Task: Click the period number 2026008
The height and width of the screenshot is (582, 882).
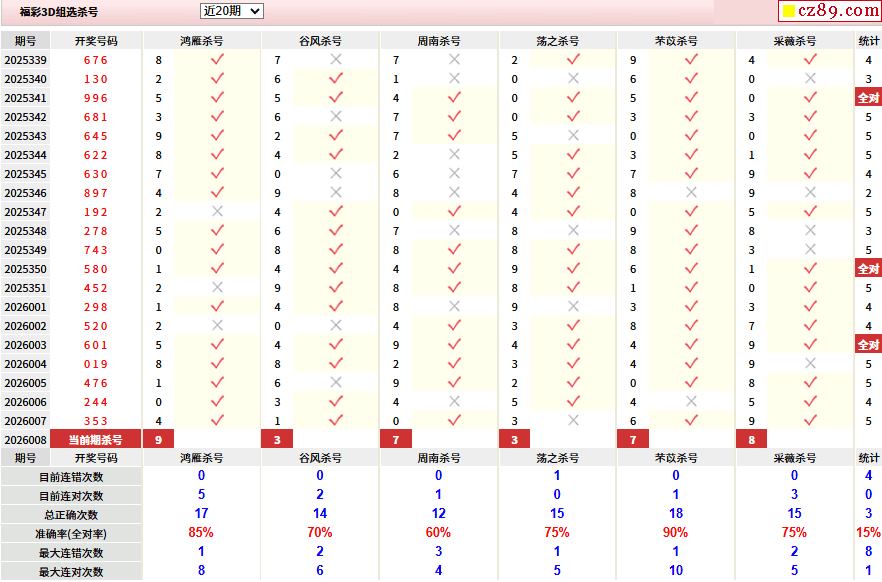Action: 25,440
